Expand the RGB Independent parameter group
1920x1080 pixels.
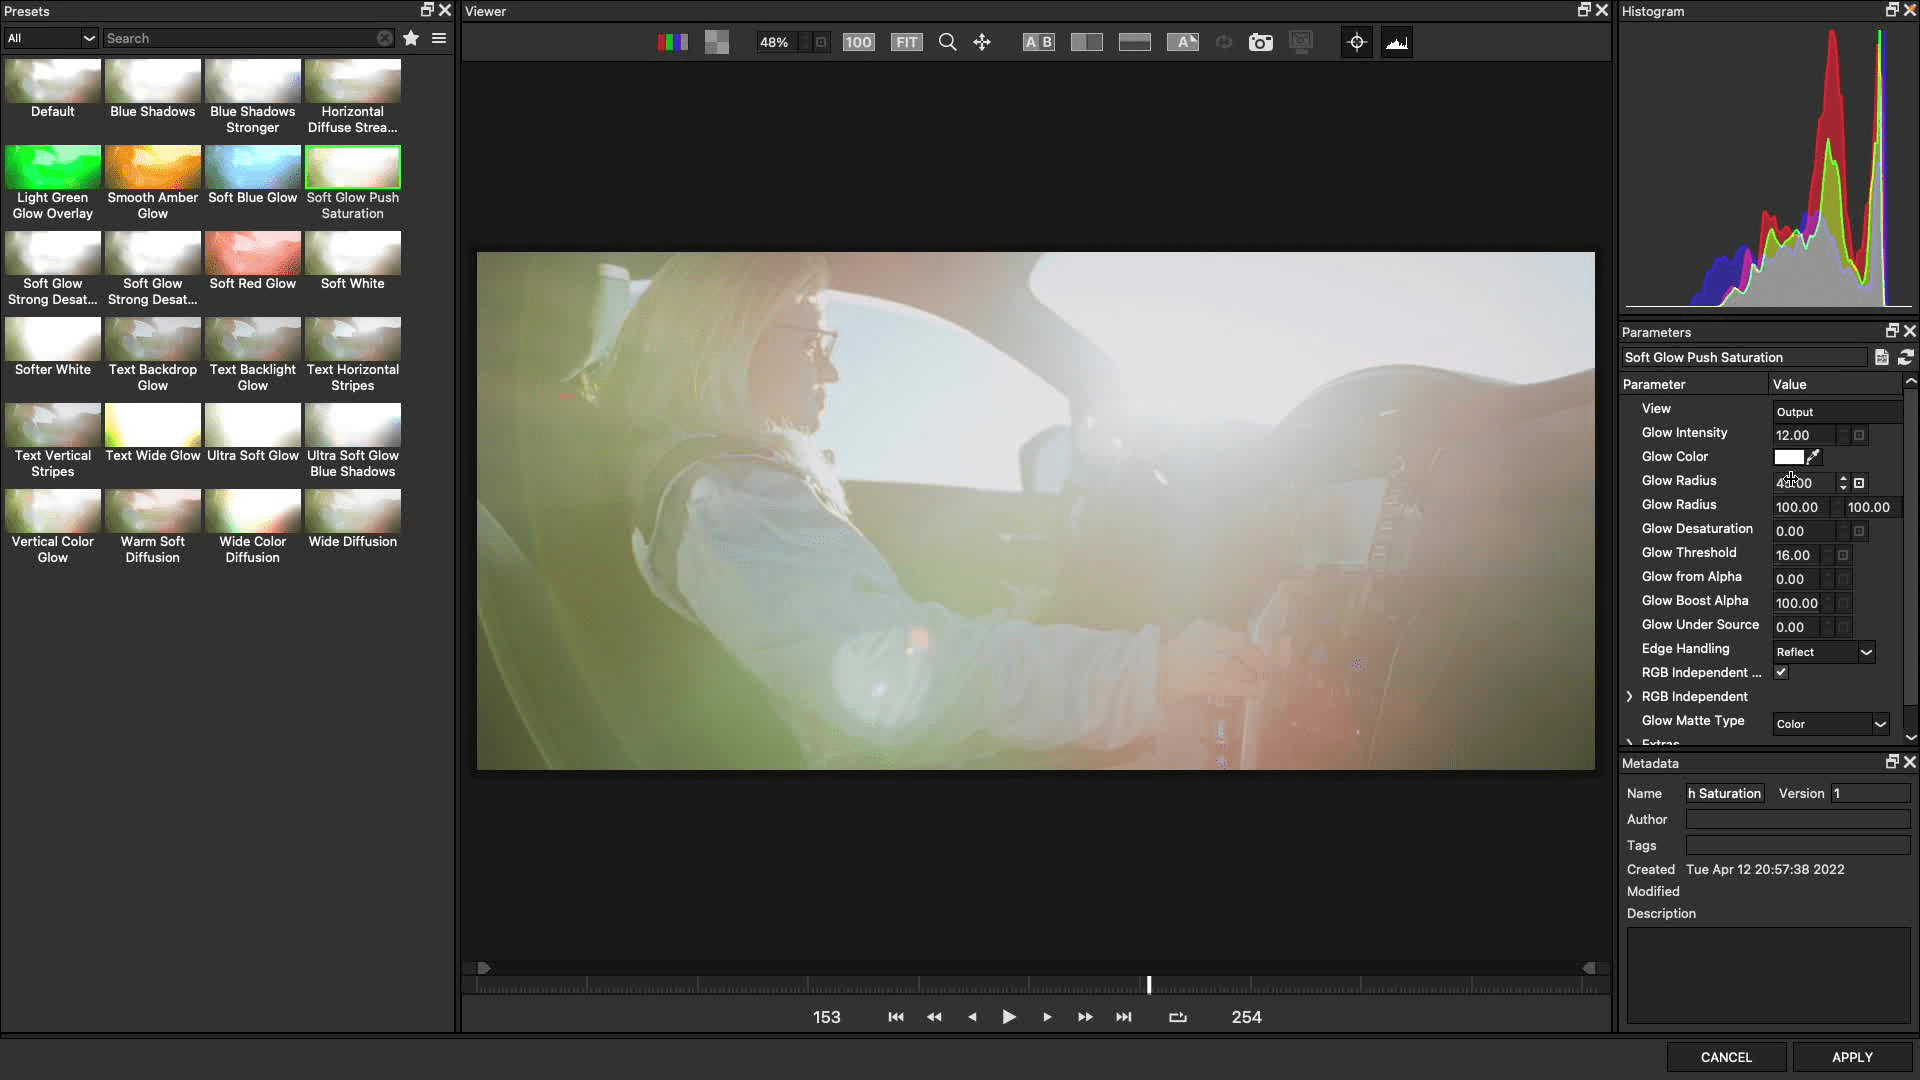(x=1630, y=696)
